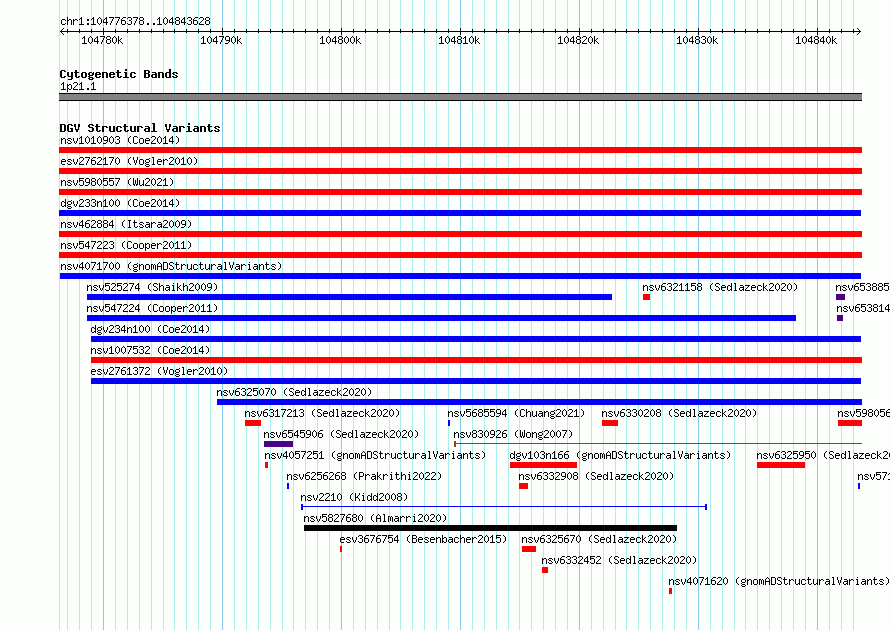This screenshot has width=890, height=630.
Task: Click nsv6325070 (Sedlazeck2020) label
Action: 294,392
